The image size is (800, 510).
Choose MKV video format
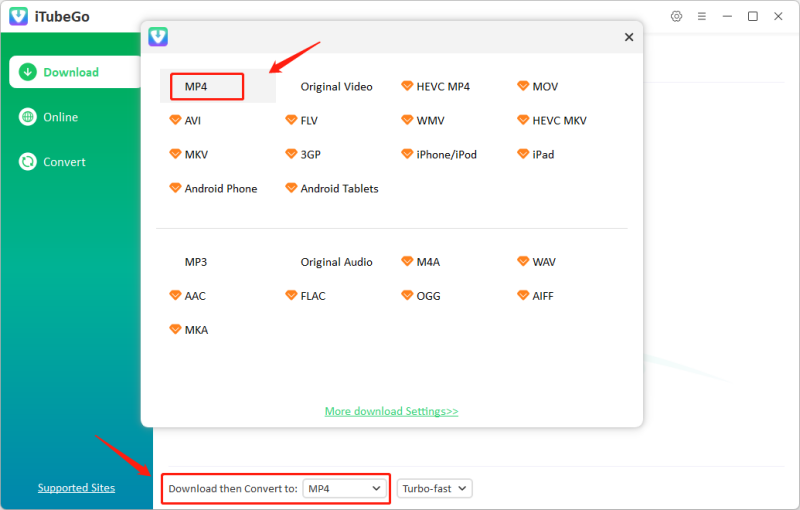coord(196,155)
